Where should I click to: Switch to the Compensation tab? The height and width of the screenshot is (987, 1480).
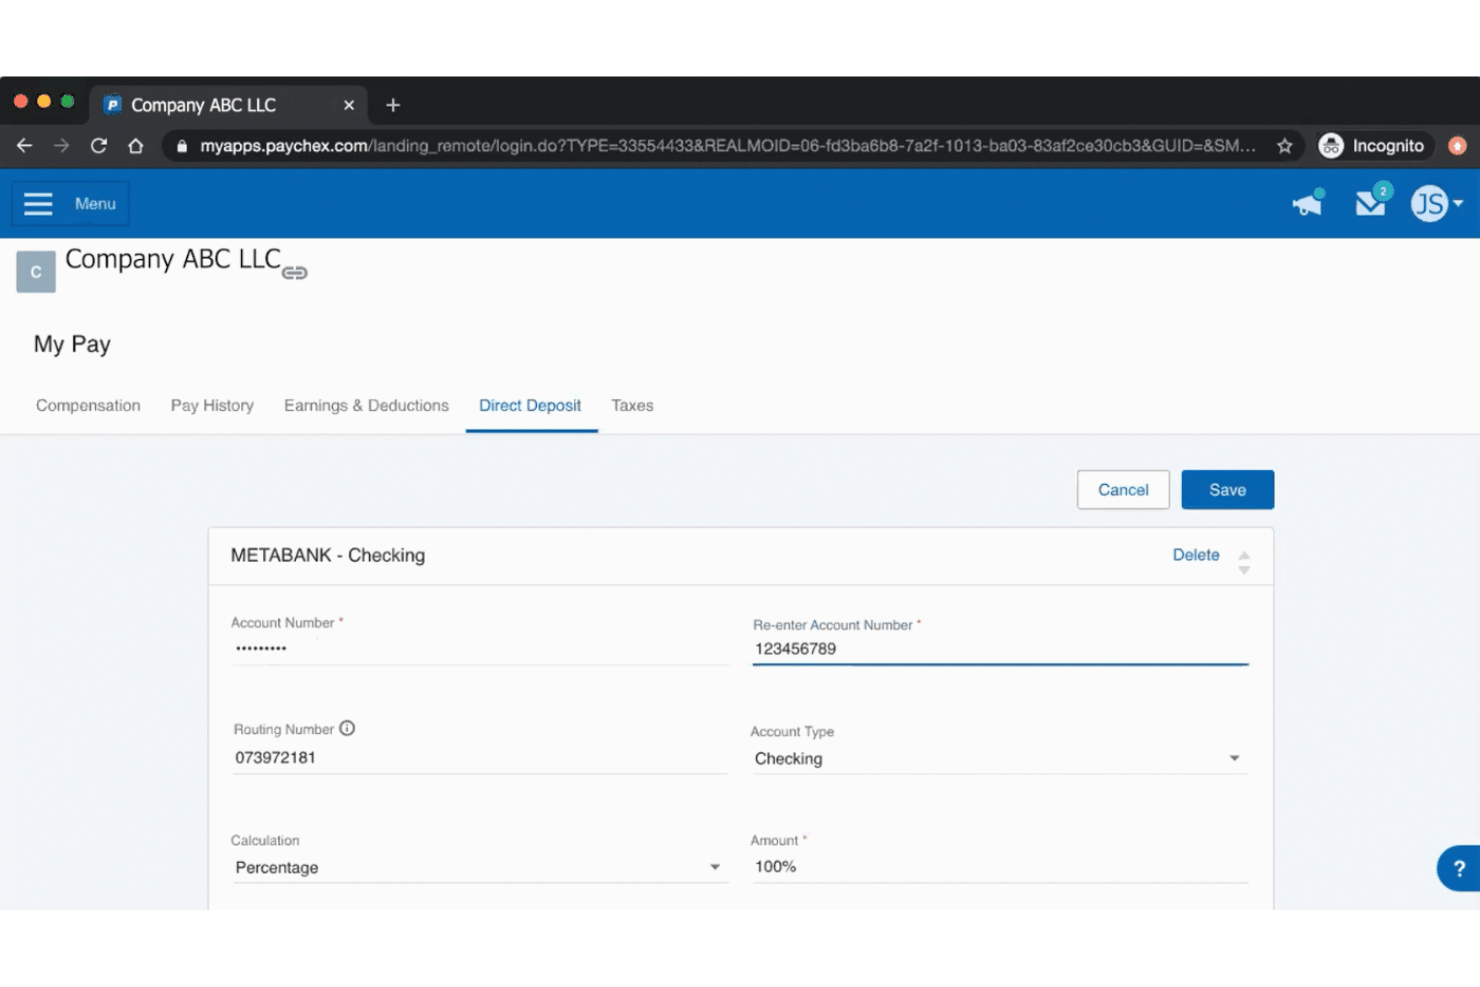coord(88,405)
